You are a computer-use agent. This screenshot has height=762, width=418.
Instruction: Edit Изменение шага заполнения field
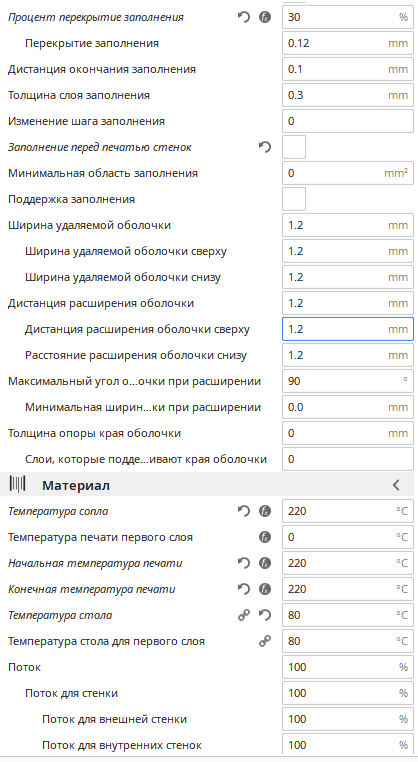tap(348, 121)
